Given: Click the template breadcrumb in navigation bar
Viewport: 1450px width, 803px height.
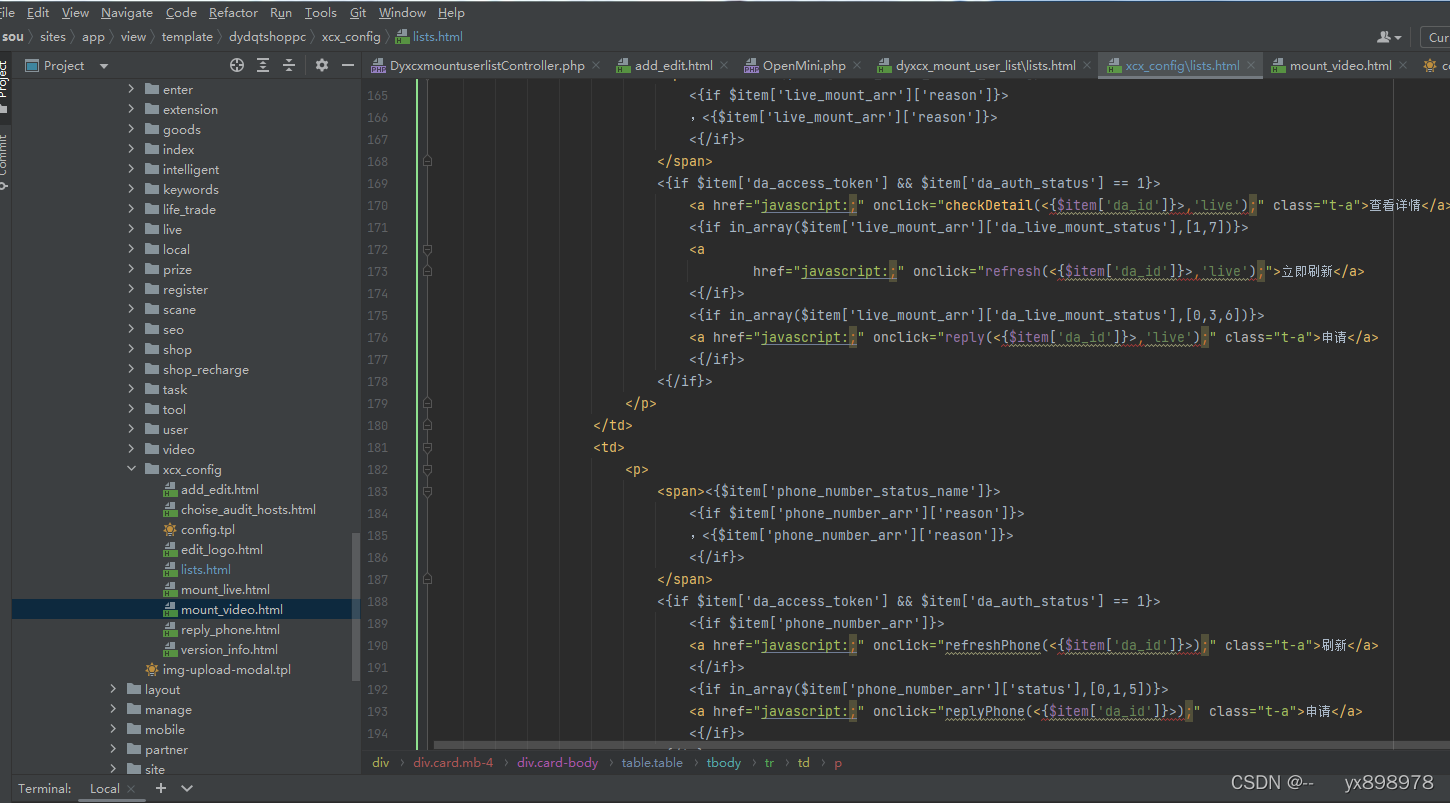Looking at the screenshot, I should [x=187, y=37].
